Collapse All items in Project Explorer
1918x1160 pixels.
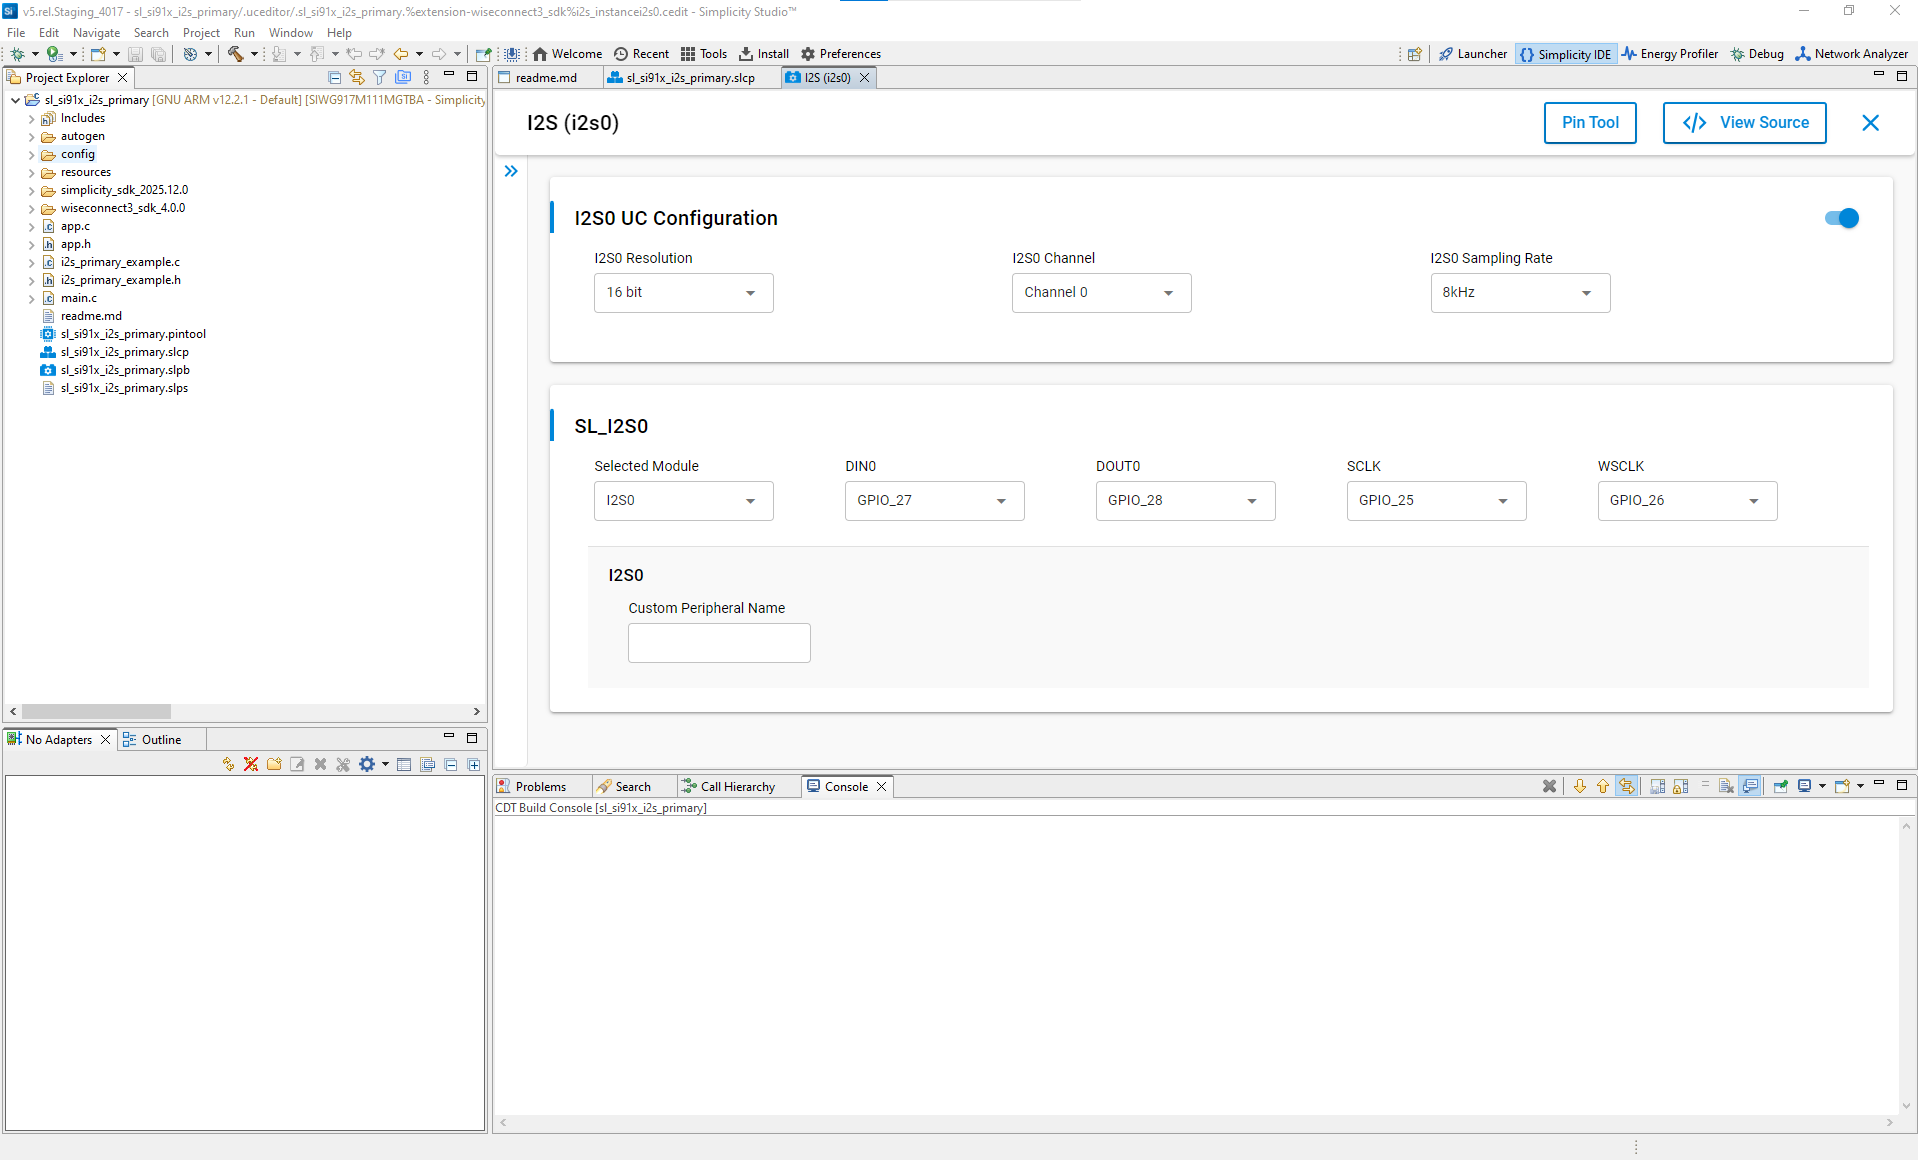tap(334, 77)
